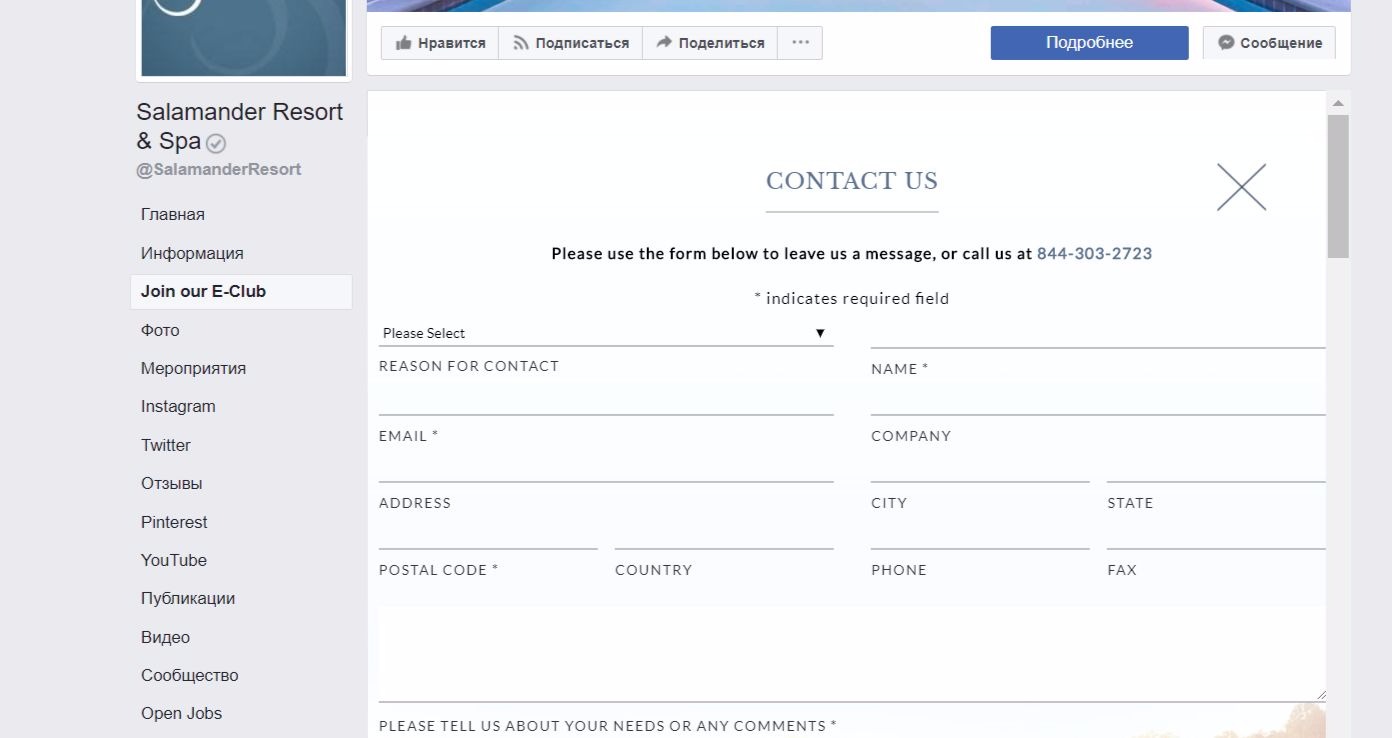Call the 844-303-2723 phone link
Image resolution: width=1392 pixels, height=738 pixels.
[x=1094, y=254]
